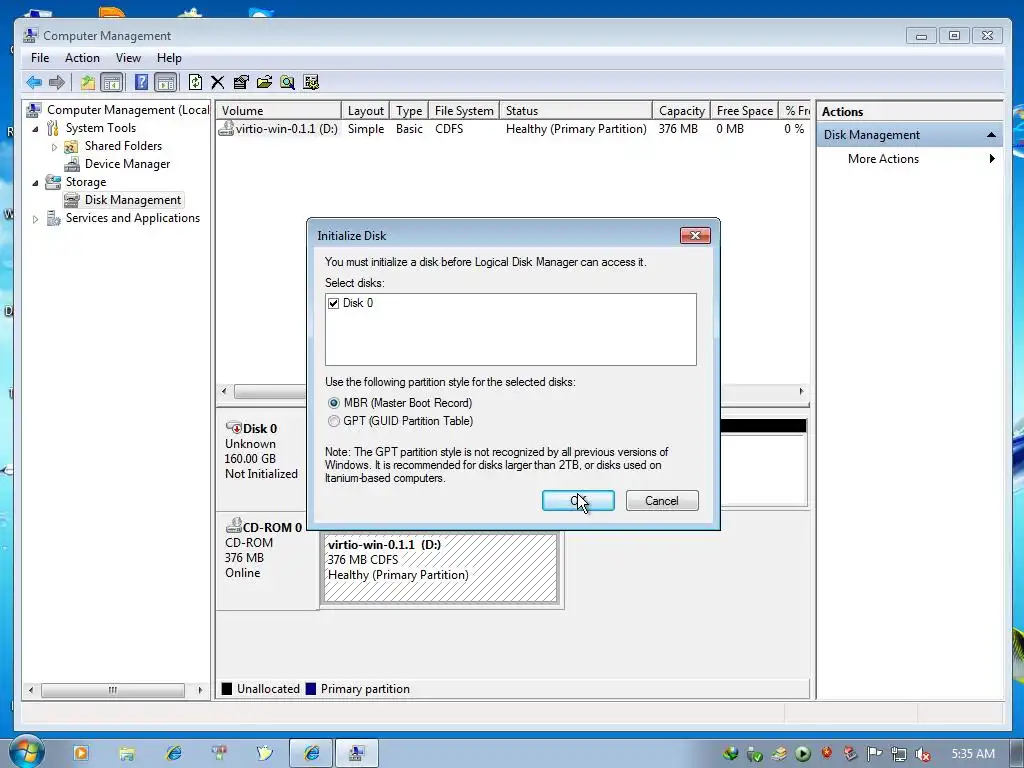Open the Help menu
This screenshot has height=768, width=1024.
169,58
